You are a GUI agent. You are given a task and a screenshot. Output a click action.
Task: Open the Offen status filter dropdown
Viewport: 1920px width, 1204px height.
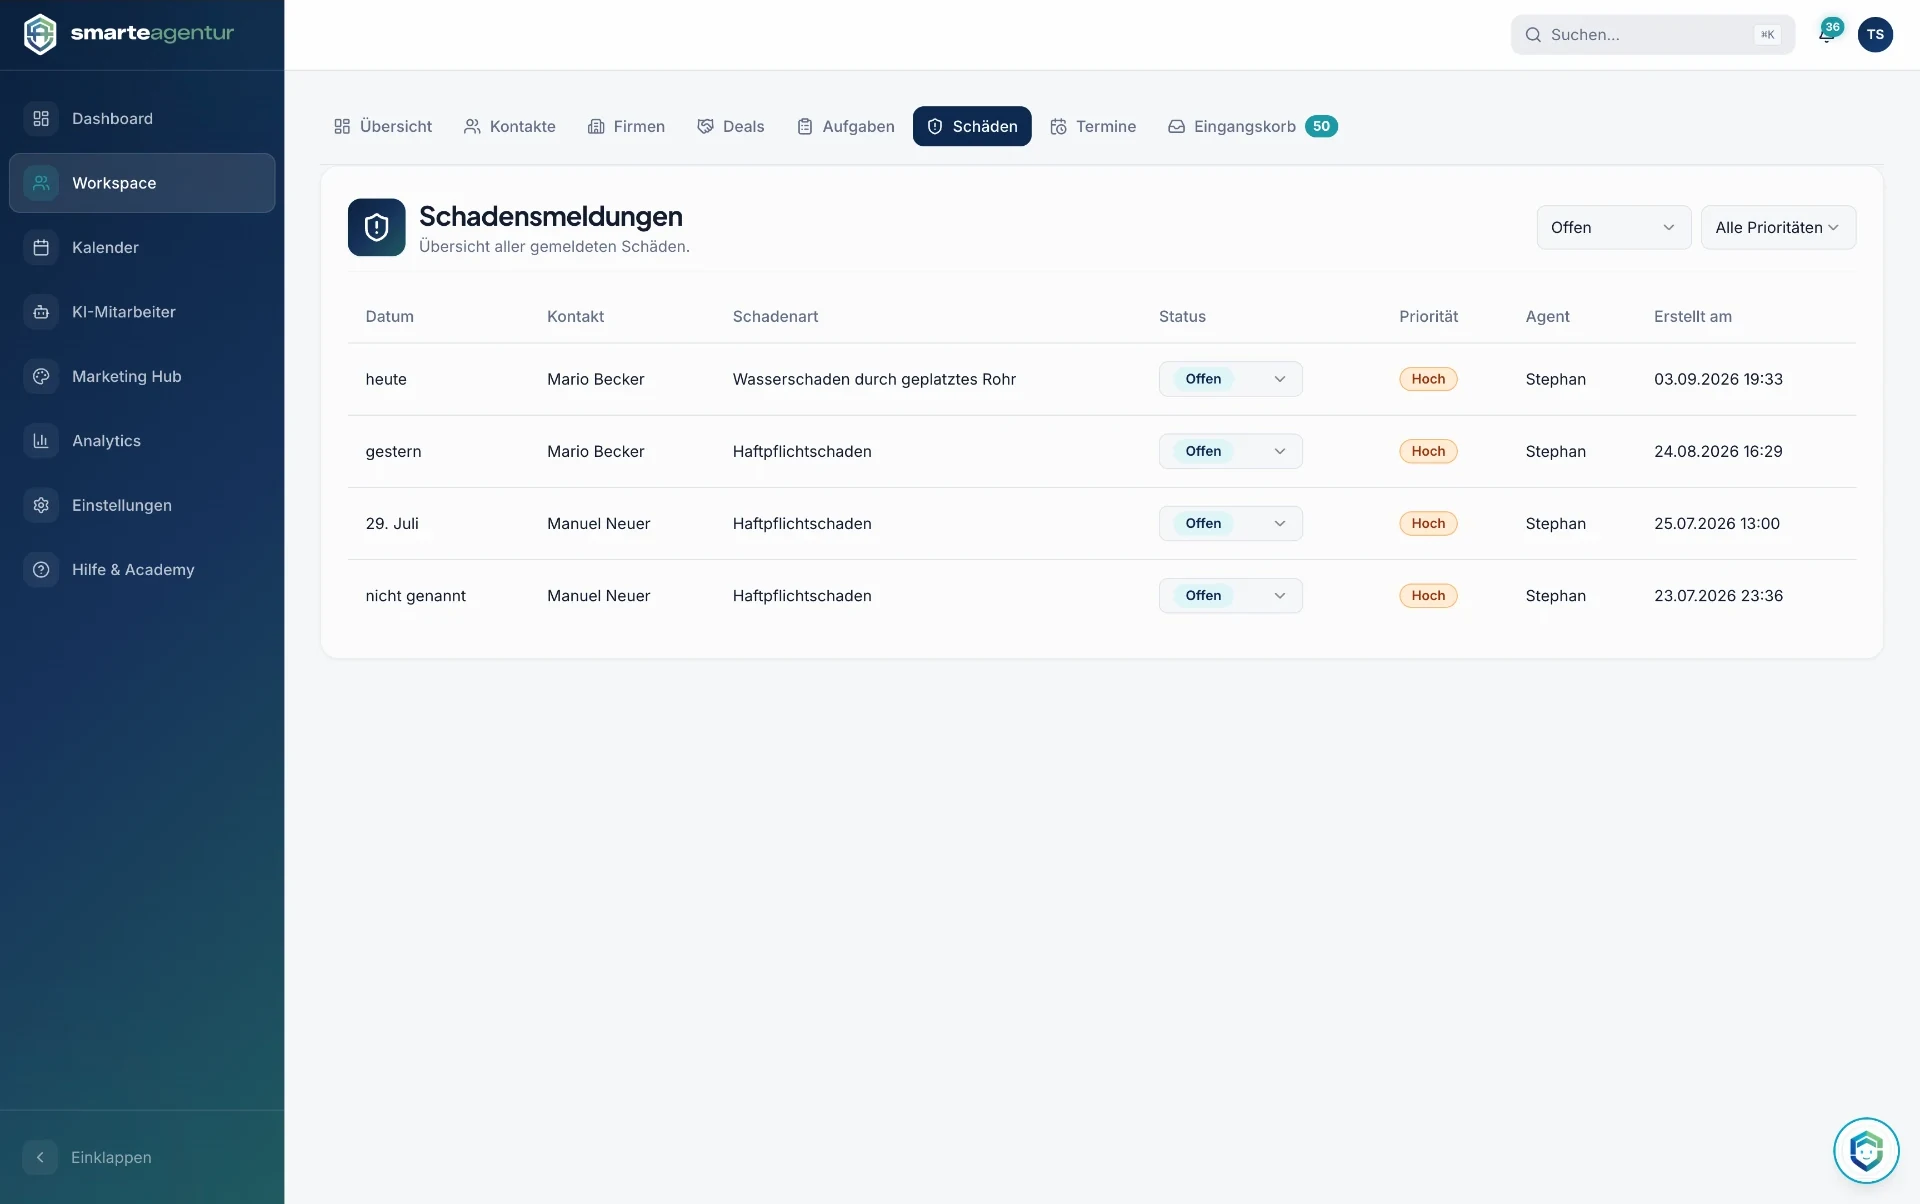[x=1613, y=228]
